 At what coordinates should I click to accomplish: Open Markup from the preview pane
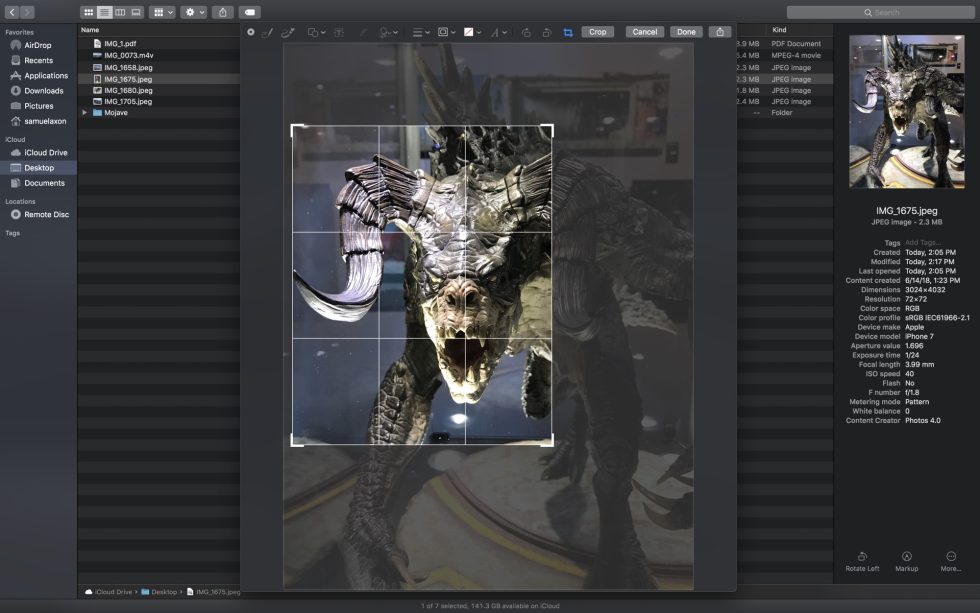click(906, 556)
